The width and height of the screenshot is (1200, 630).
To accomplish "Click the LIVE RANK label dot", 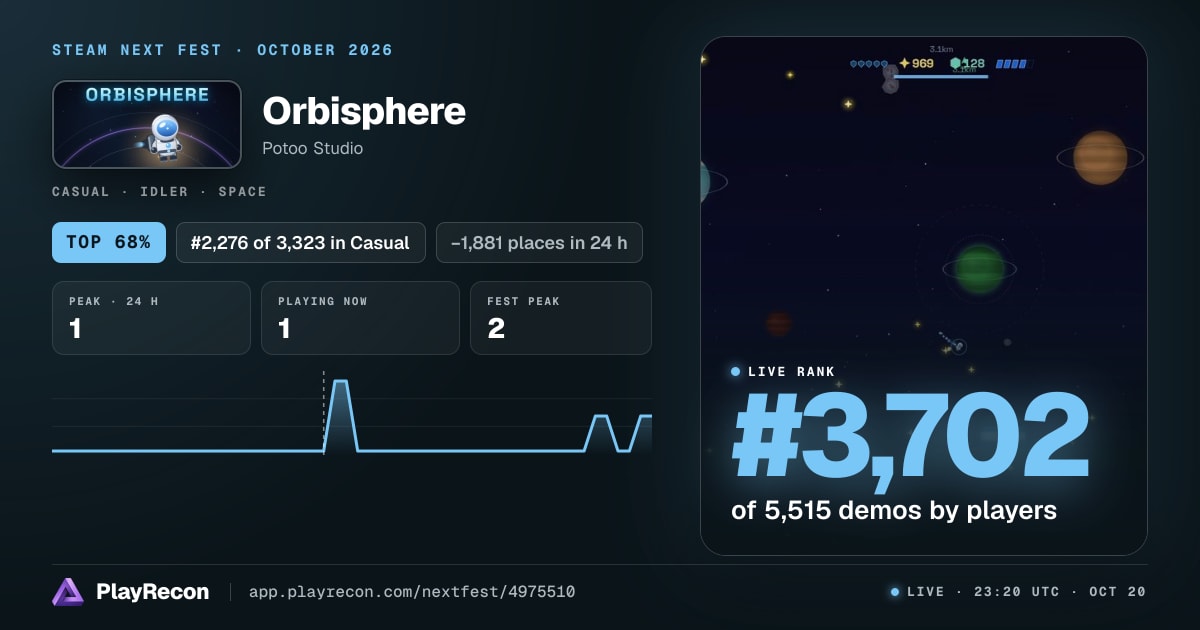I will [736, 371].
